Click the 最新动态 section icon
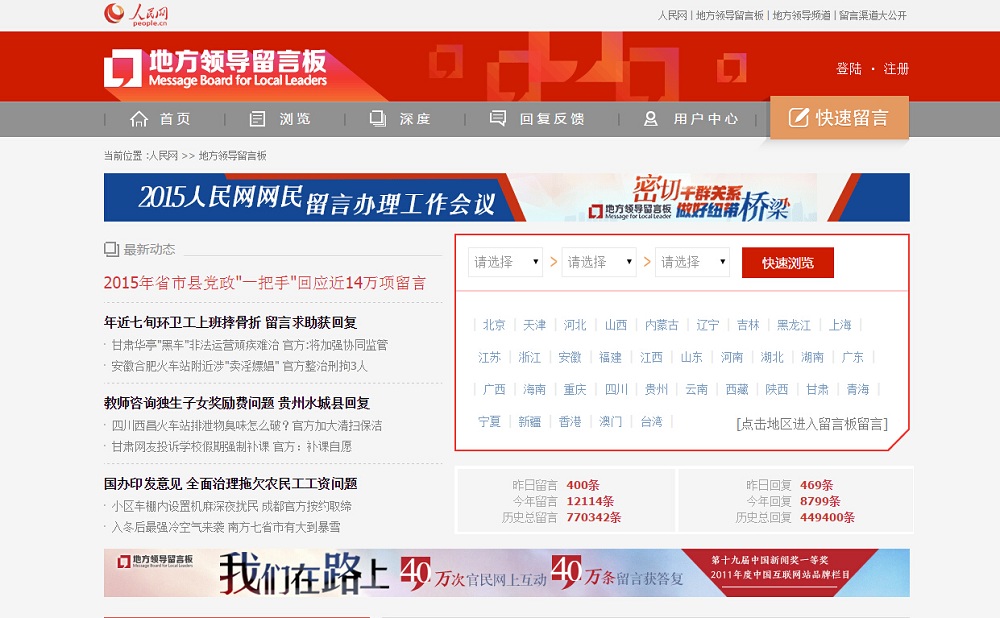The height and width of the screenshot is (618, 1000). click(x=112, y=249)
